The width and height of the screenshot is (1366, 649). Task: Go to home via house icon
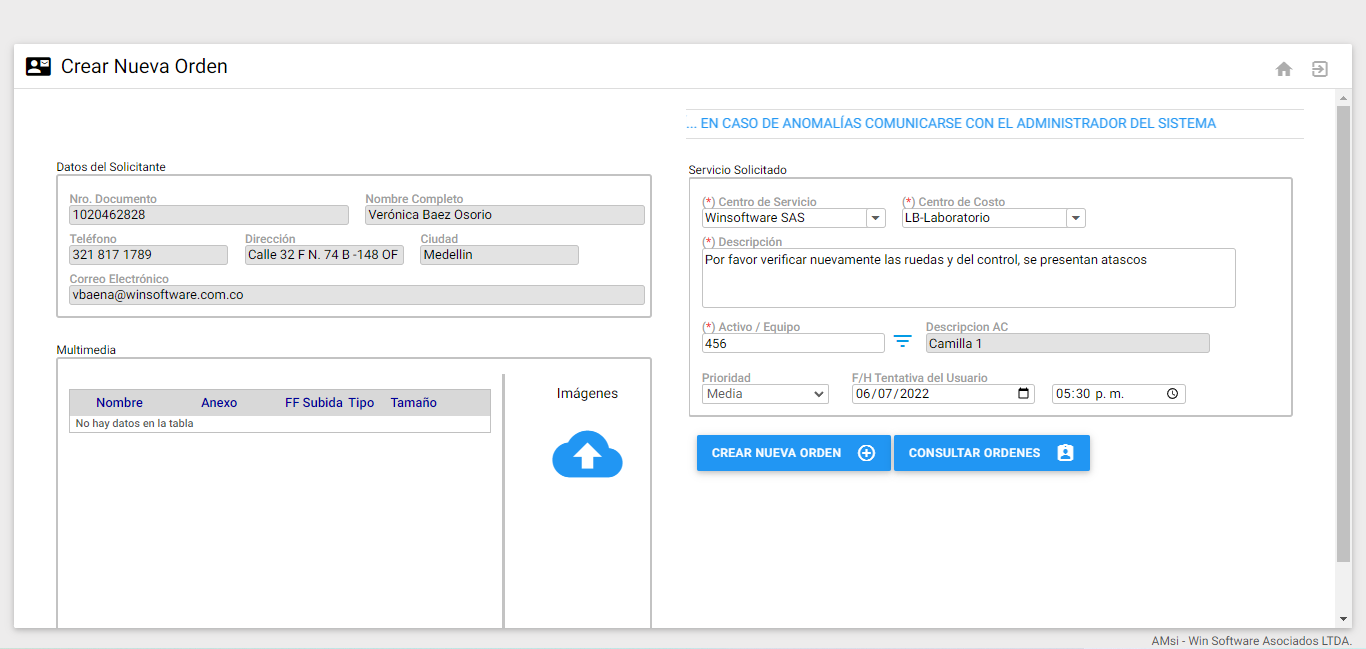[x=1284, y=69]
